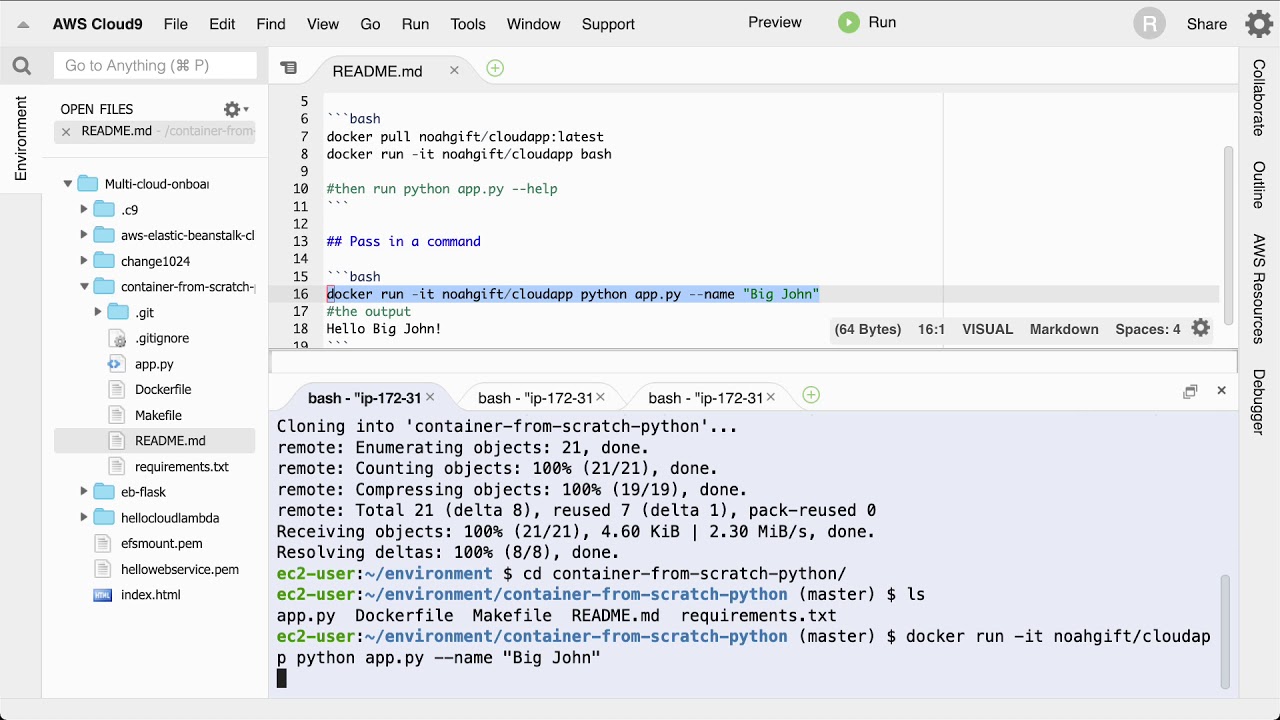The width and height of the screenshot is (1280, 720).
Task: Open the Debugger side panel
Action: 1259,402
